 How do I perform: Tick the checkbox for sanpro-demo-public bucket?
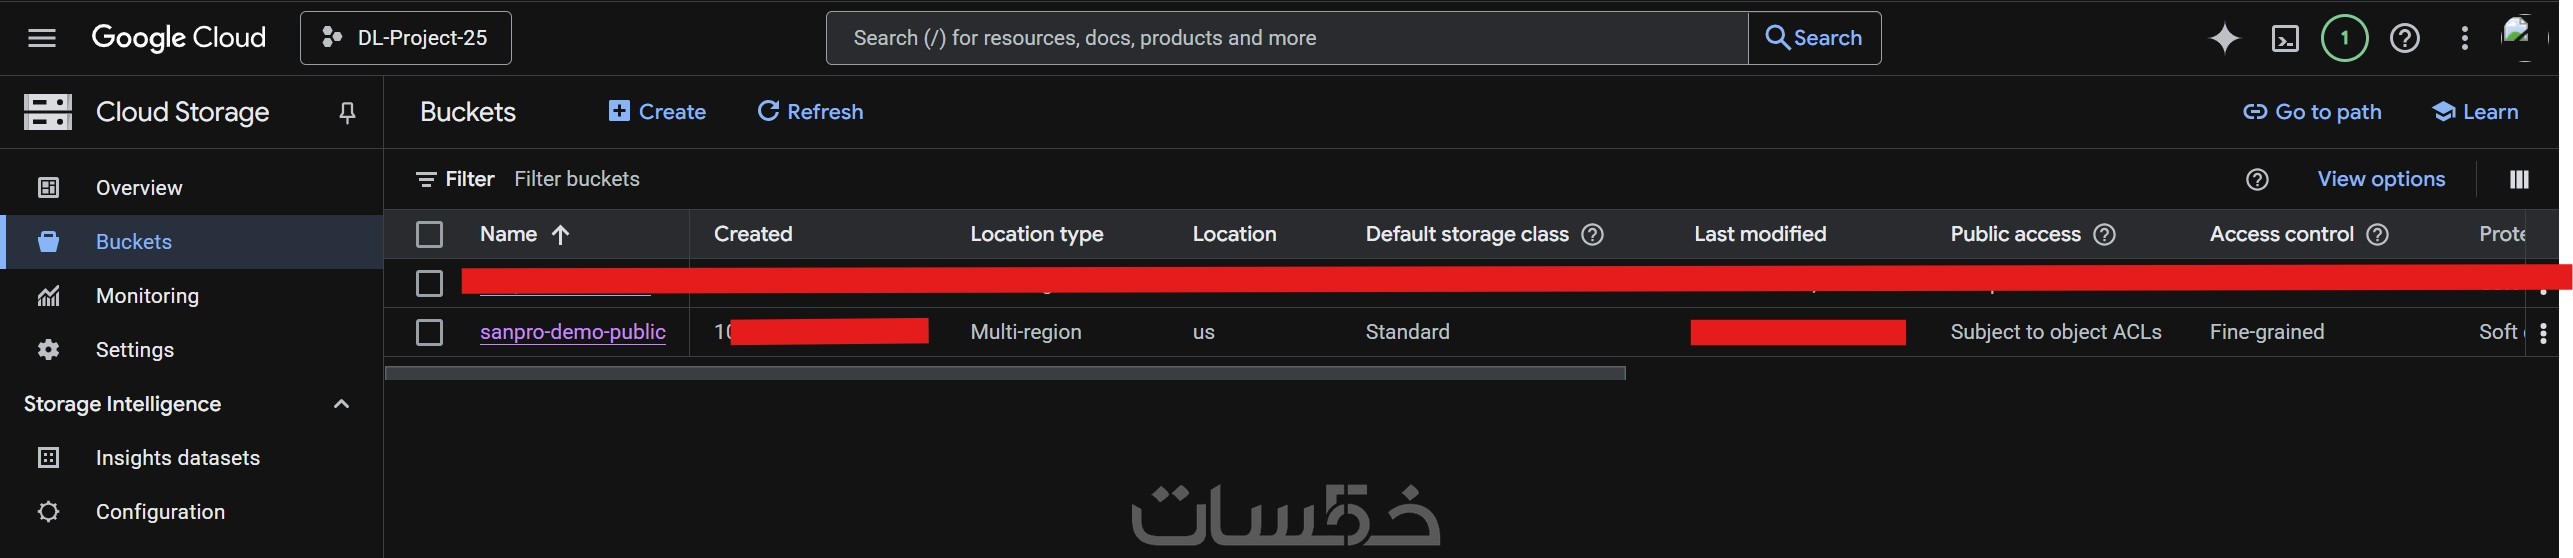coord(429,332)
